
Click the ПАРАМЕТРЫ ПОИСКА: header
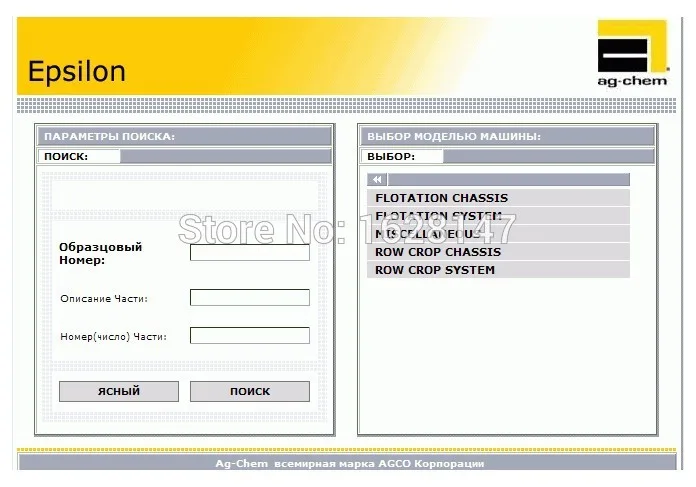pyautogui.click(x=185, y=136)
